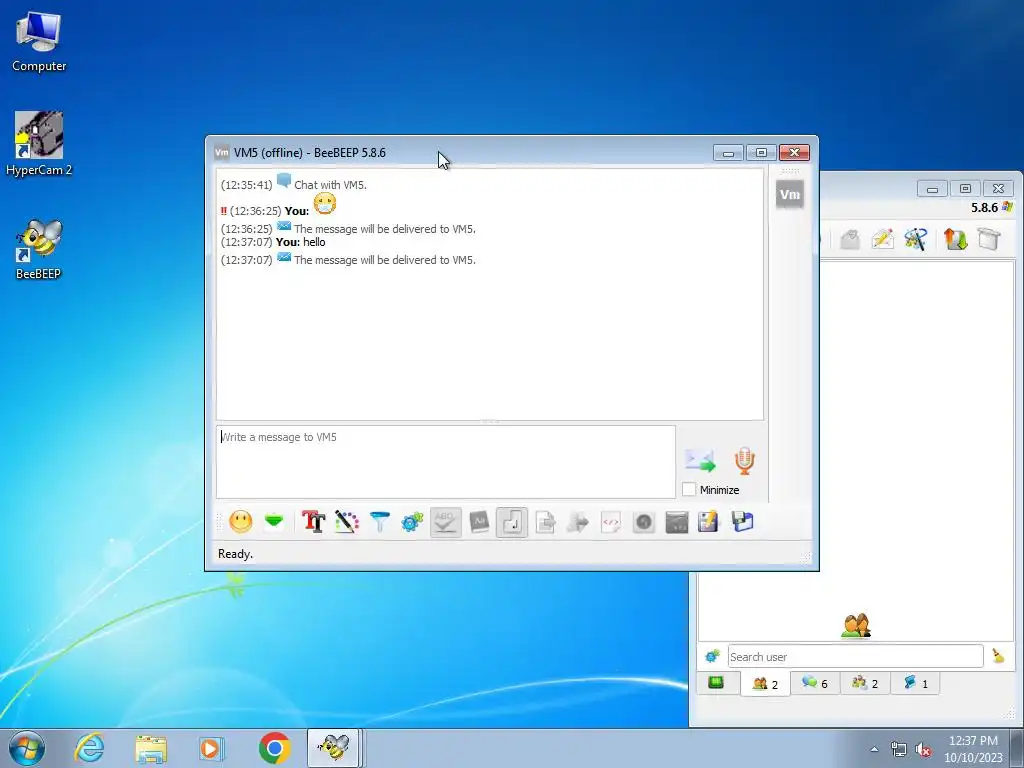Click the blue funnel filter icon

click(379, 522)
